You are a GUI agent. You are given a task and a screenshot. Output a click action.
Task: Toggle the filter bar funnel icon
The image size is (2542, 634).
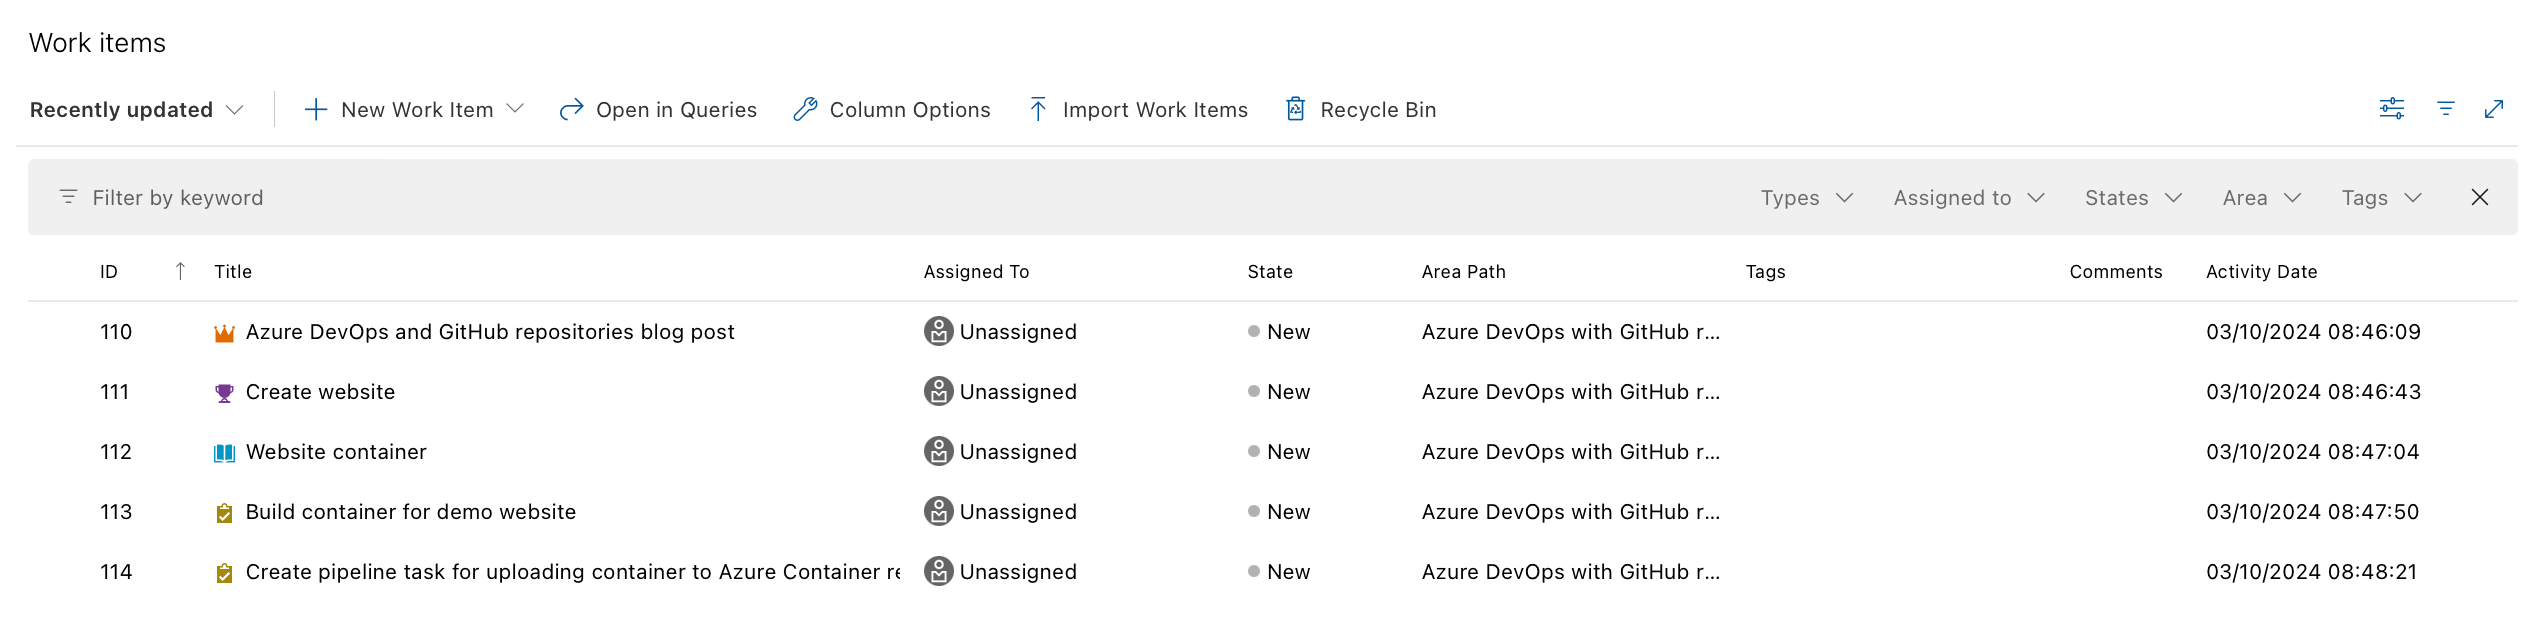(2446, 109)
